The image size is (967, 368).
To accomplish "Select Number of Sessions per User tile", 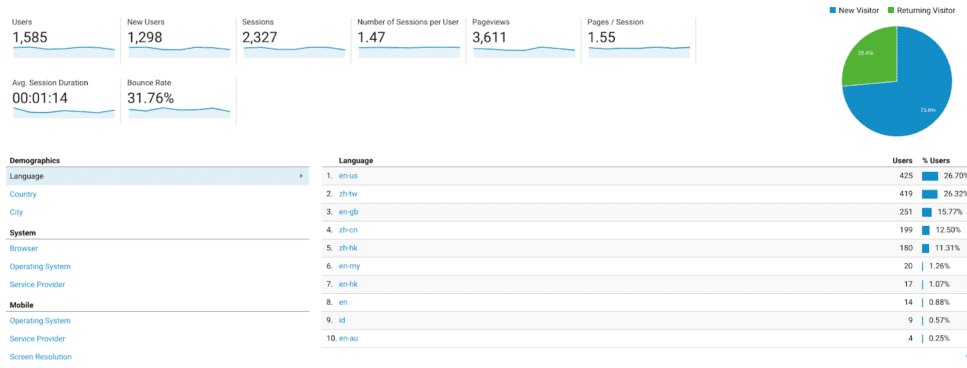I will (409, 40).
